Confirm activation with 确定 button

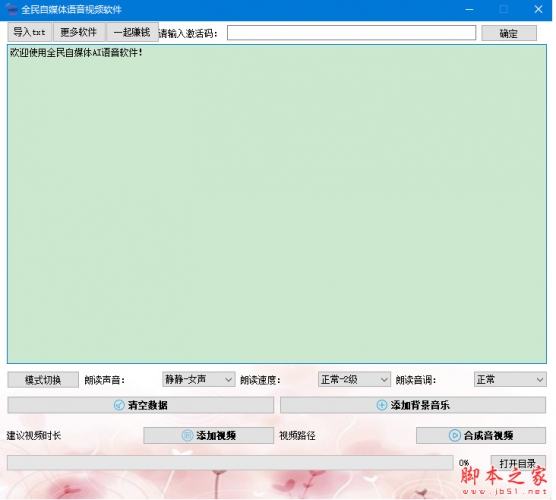click(508, 33)
